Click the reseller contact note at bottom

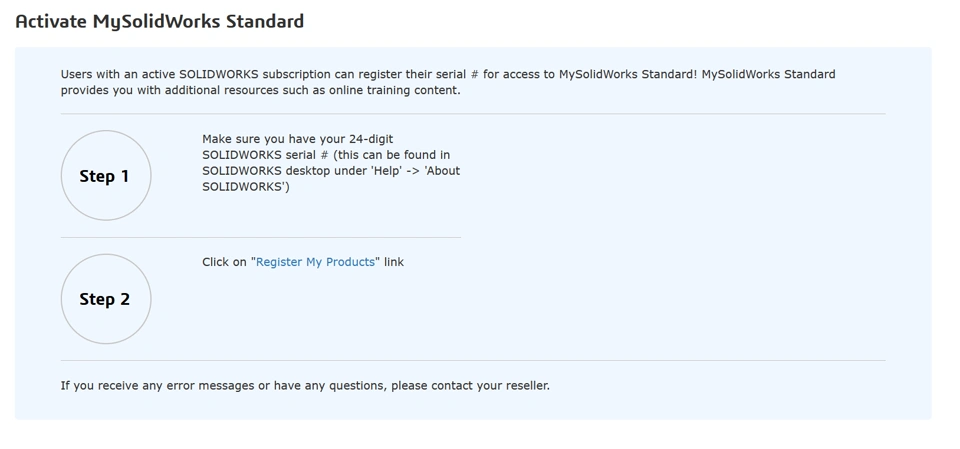tap(305, 385)
